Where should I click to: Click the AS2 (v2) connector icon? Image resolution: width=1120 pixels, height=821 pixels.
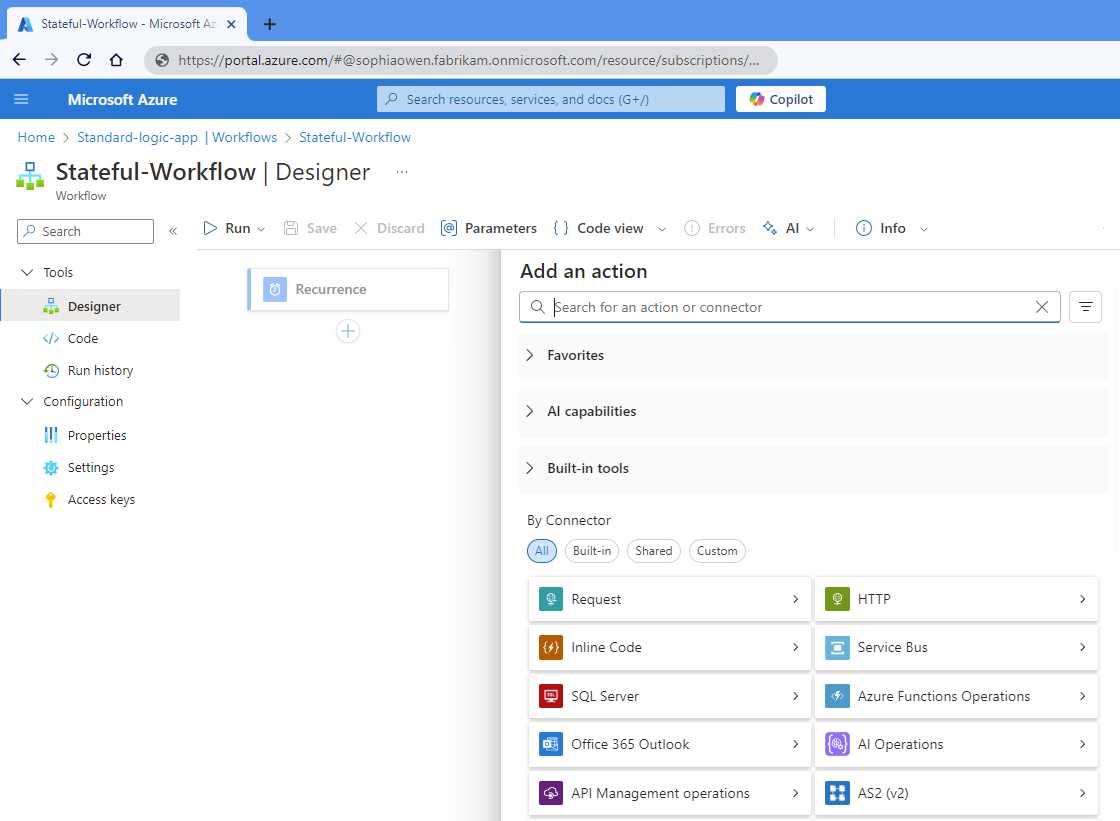837,793
